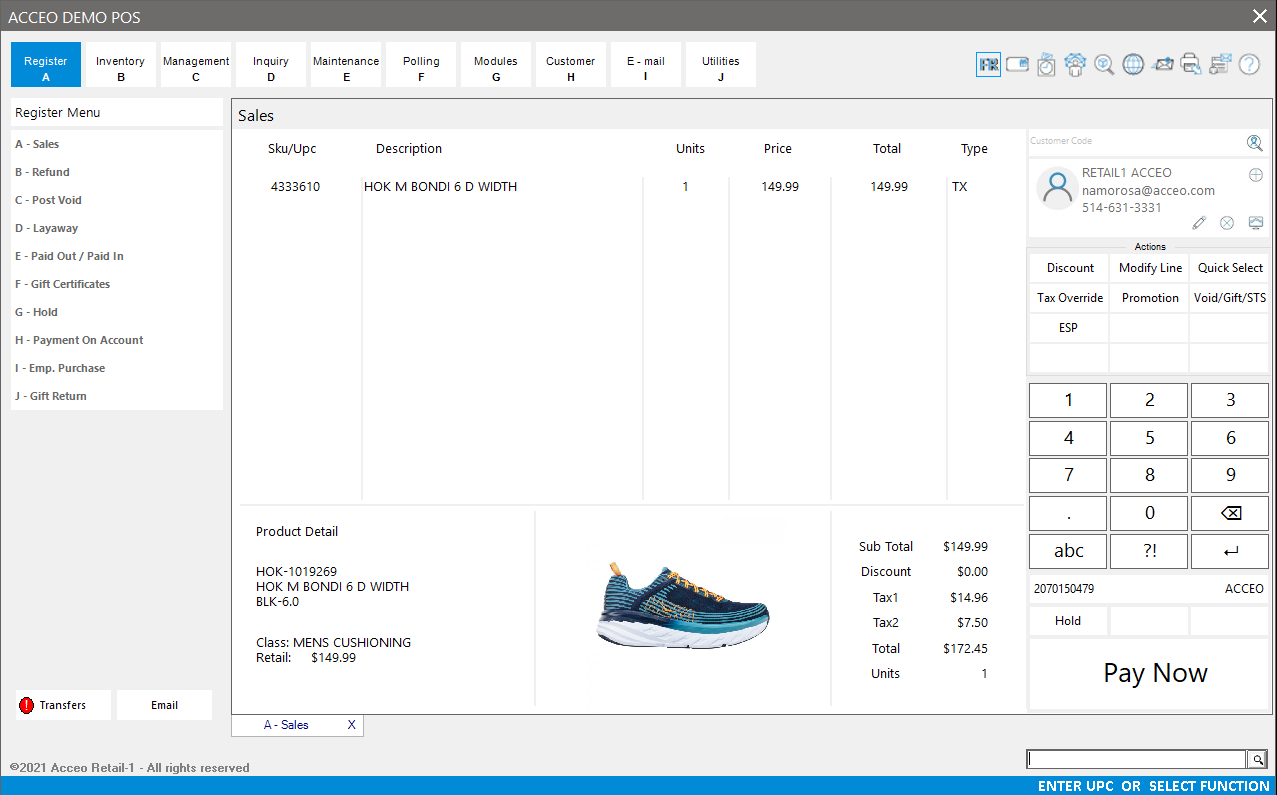Open the gift card icon on the toolbar
1277x795 pixels.
point(1016,64)
